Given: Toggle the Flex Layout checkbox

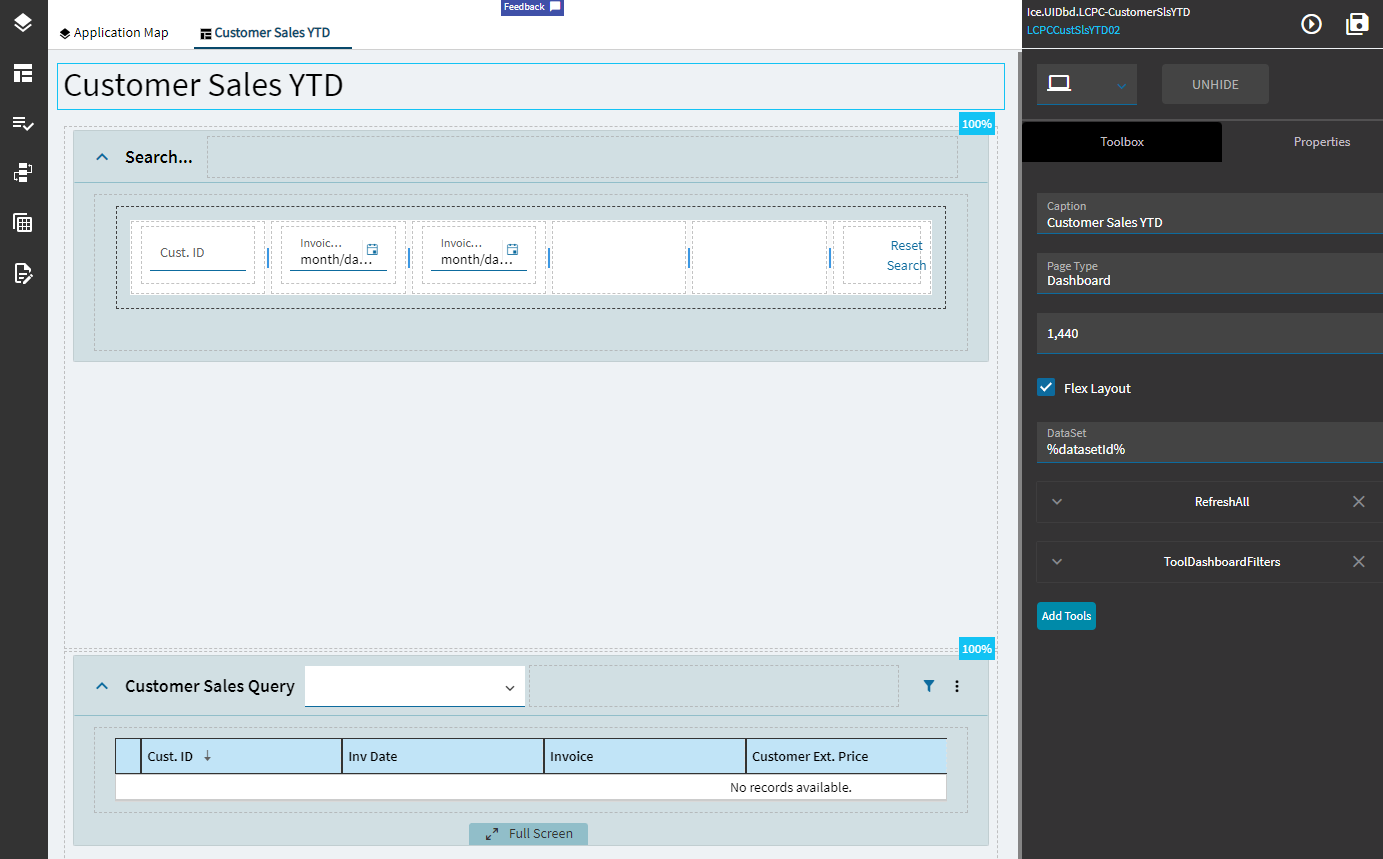Looking at the screenshot, I should [x=1046, y=387].
